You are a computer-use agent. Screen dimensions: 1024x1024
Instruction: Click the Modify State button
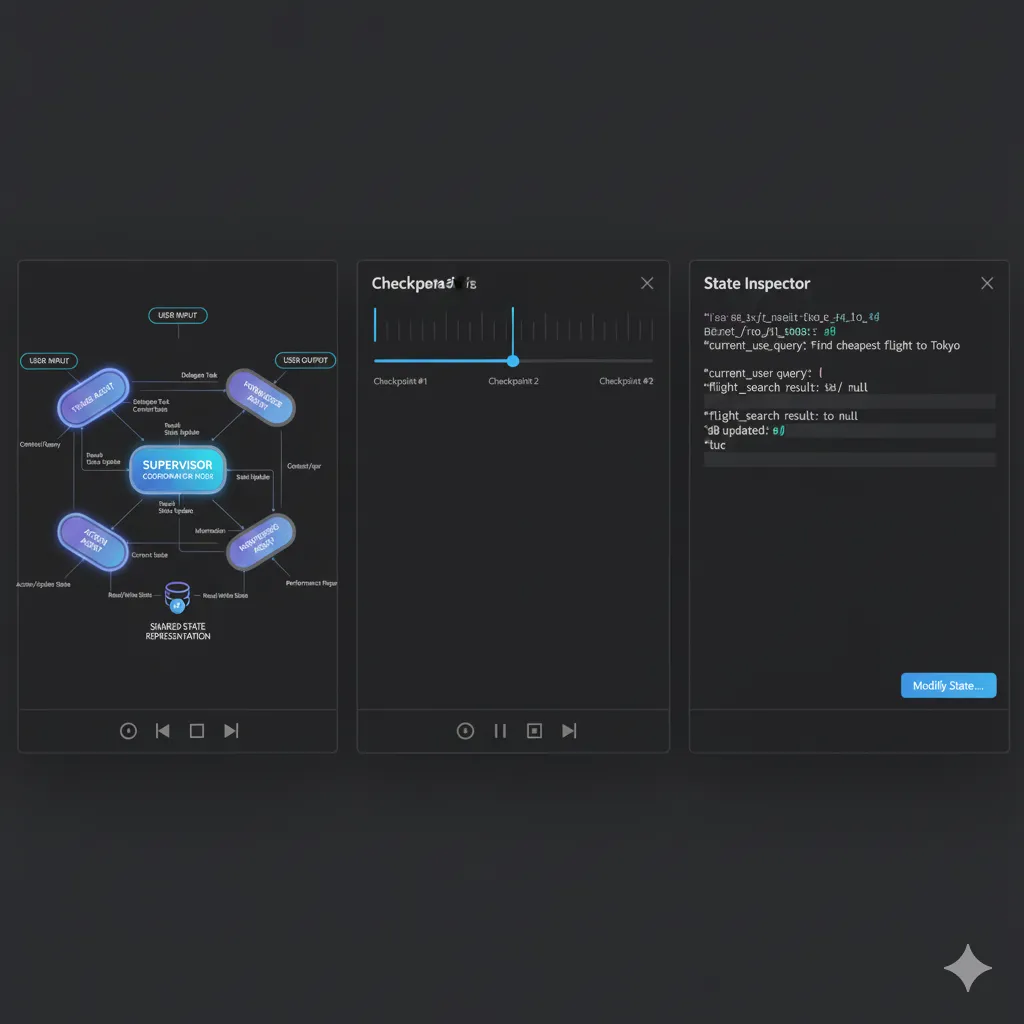click(x=948, y=686)
